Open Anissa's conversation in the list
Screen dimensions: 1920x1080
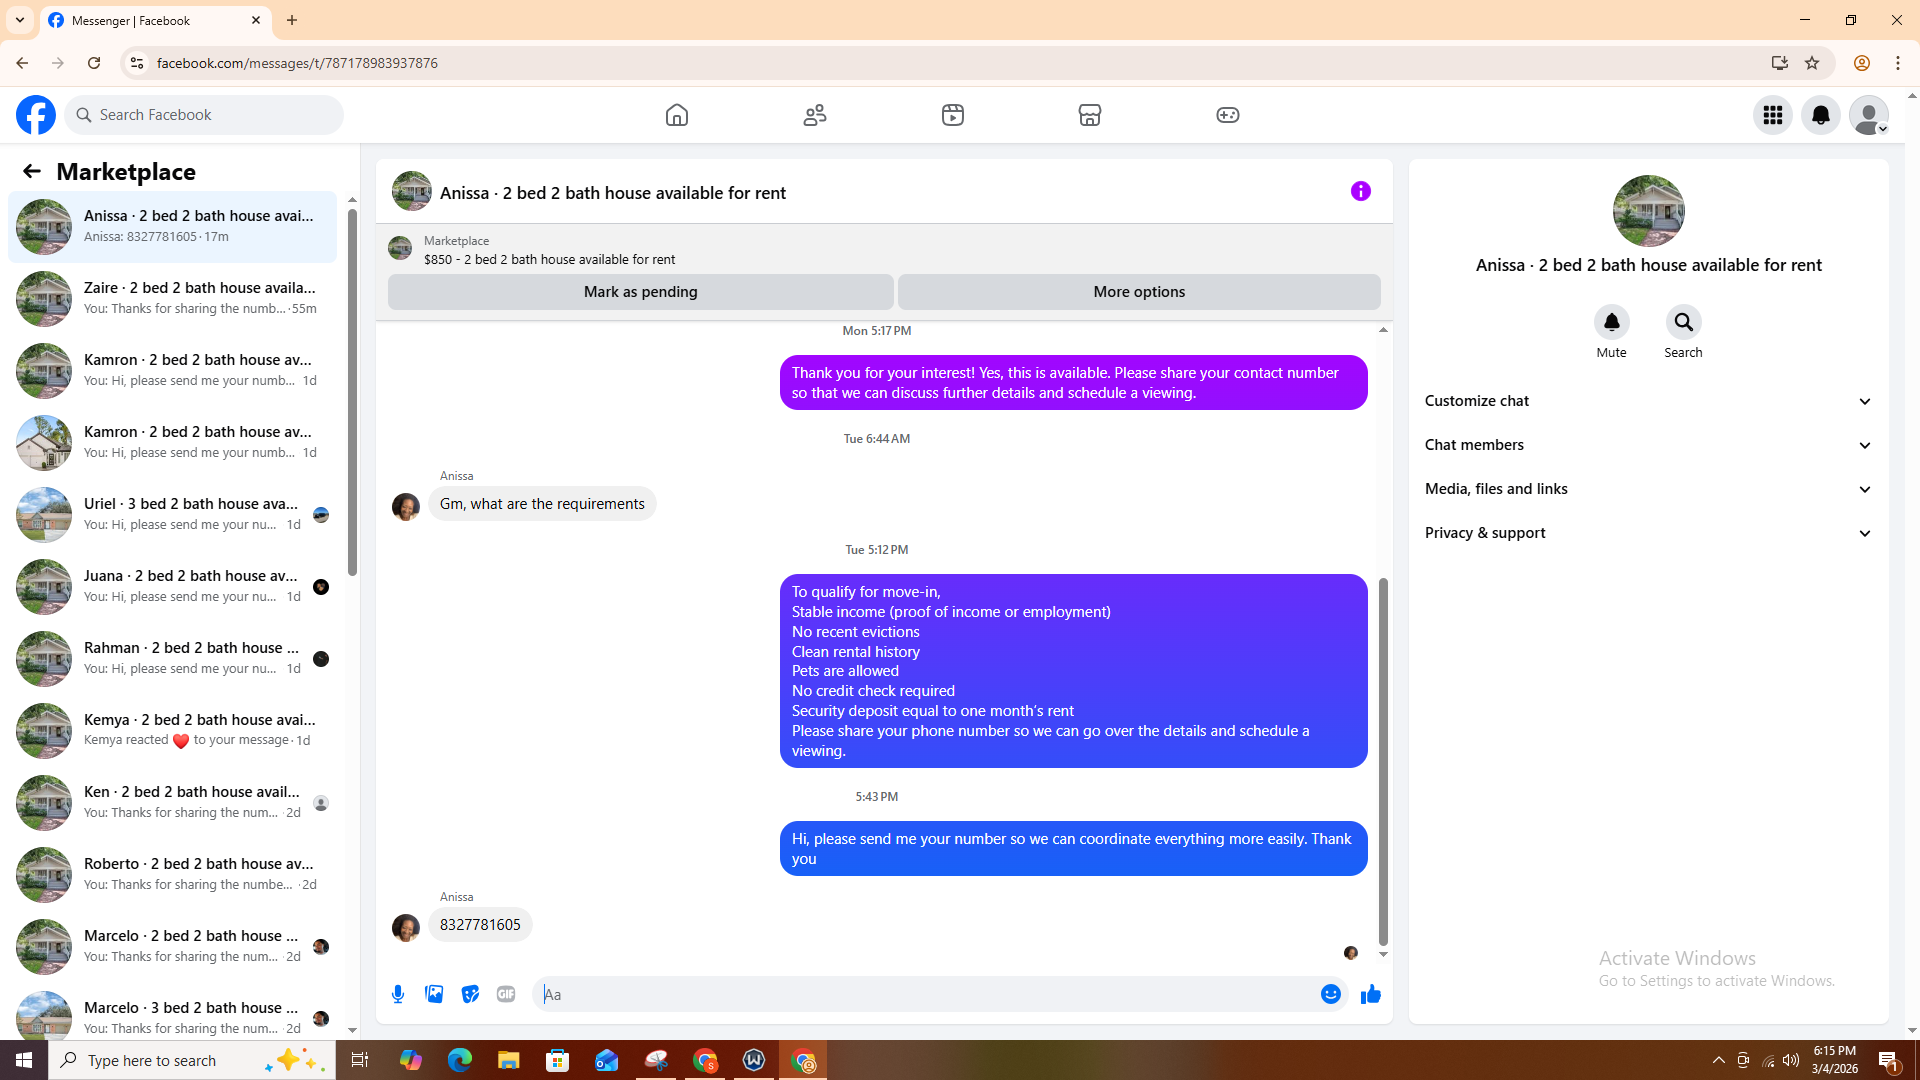[172, 226]
